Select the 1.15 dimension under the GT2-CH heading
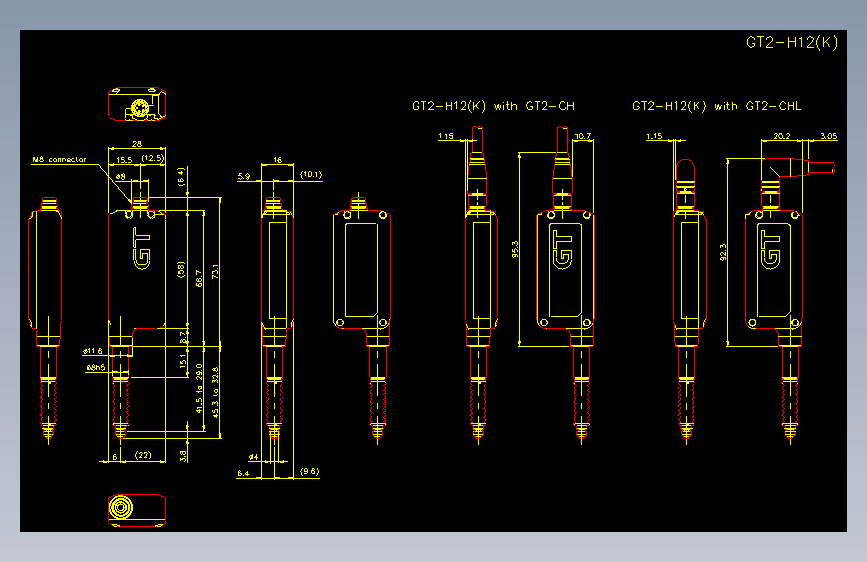This screenshot has height=562, width=867. click(446, 136)
